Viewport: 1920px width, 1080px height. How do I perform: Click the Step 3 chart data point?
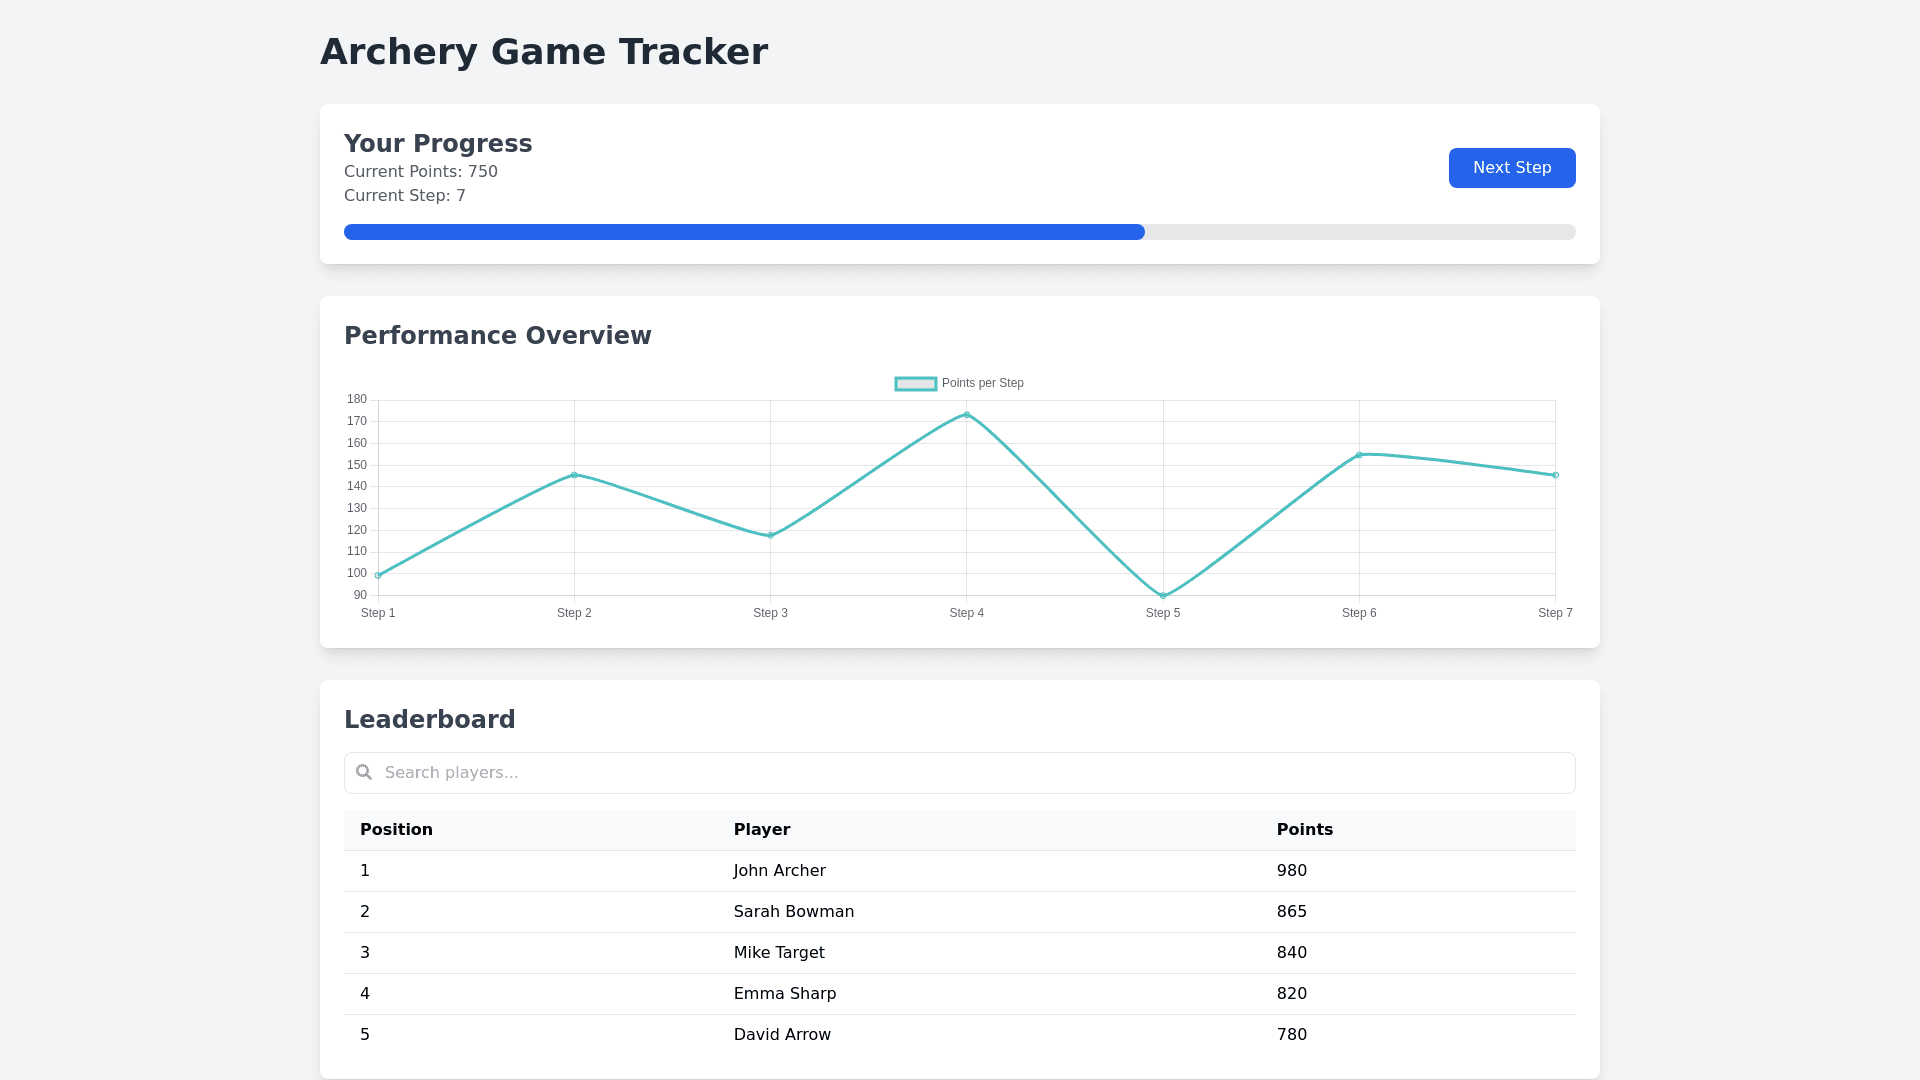(770, 536)
